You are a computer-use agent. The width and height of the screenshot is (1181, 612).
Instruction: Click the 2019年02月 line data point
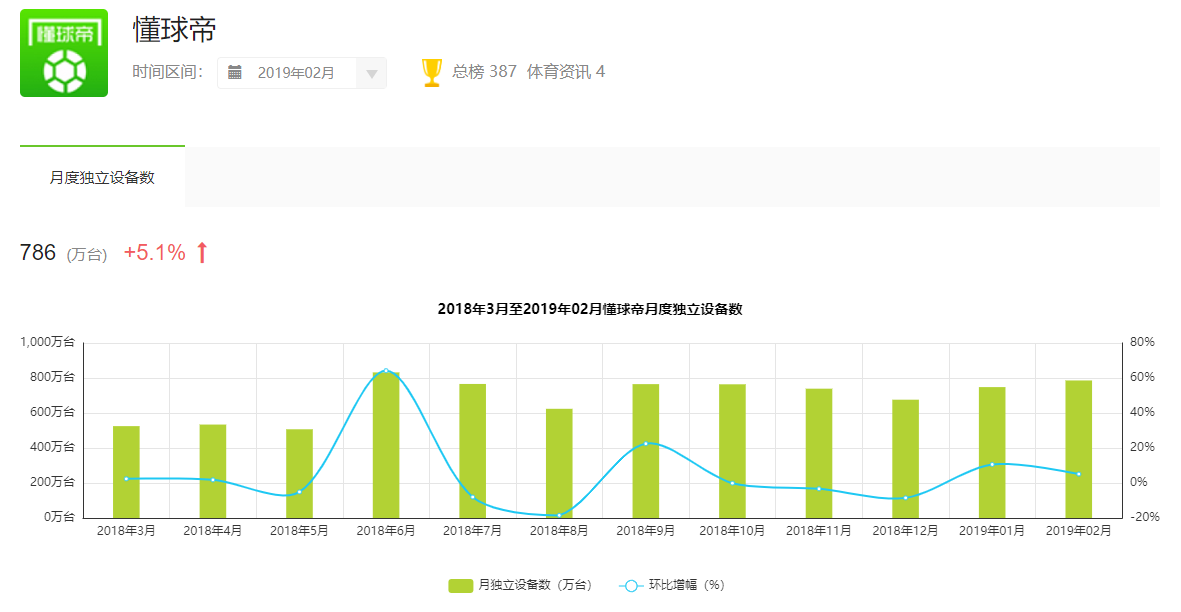coord(1079,474)
